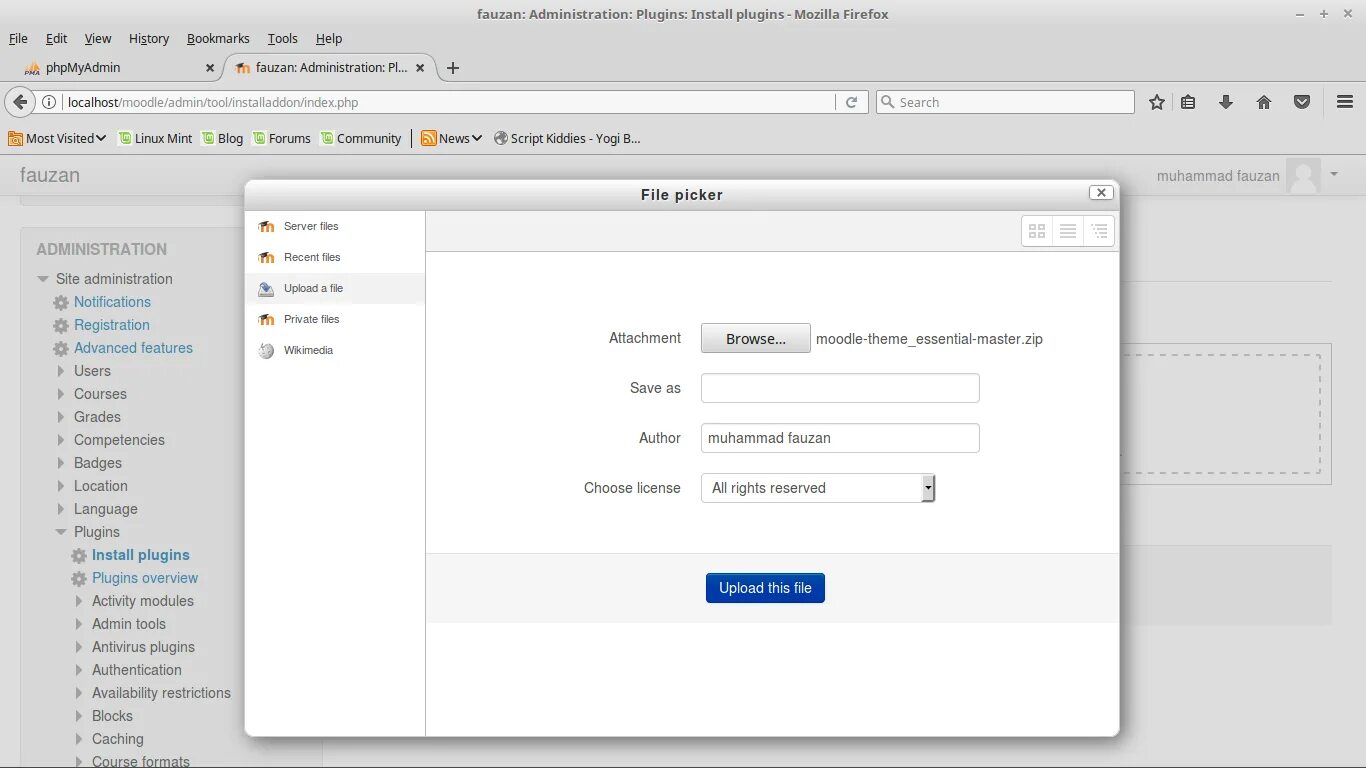Click Advanced features gear icon
The width and height of the screenshot is (1366, 768).
click(x=61, y=348)
